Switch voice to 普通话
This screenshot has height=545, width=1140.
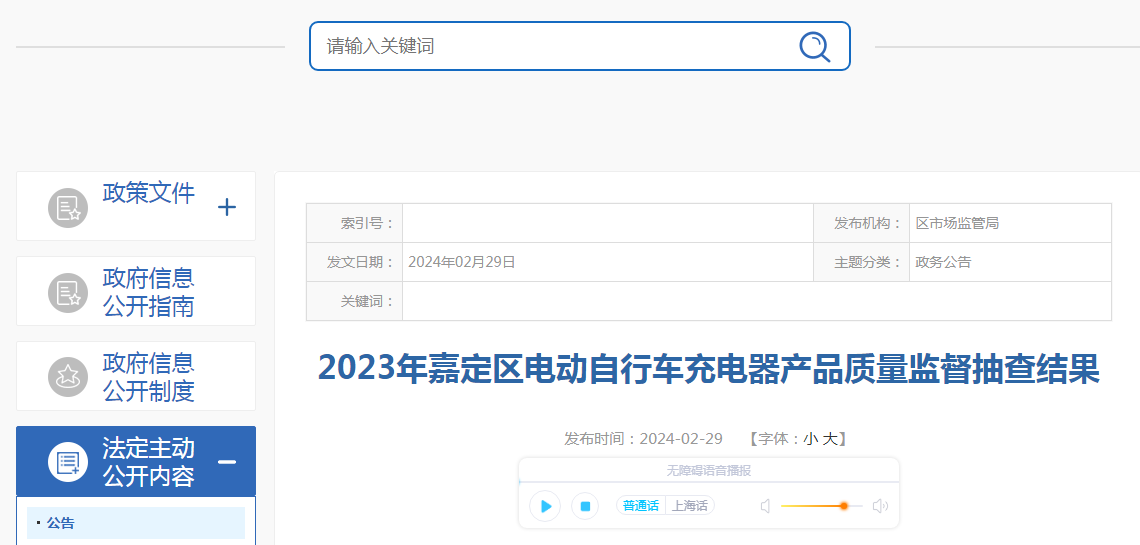[641, 506]
